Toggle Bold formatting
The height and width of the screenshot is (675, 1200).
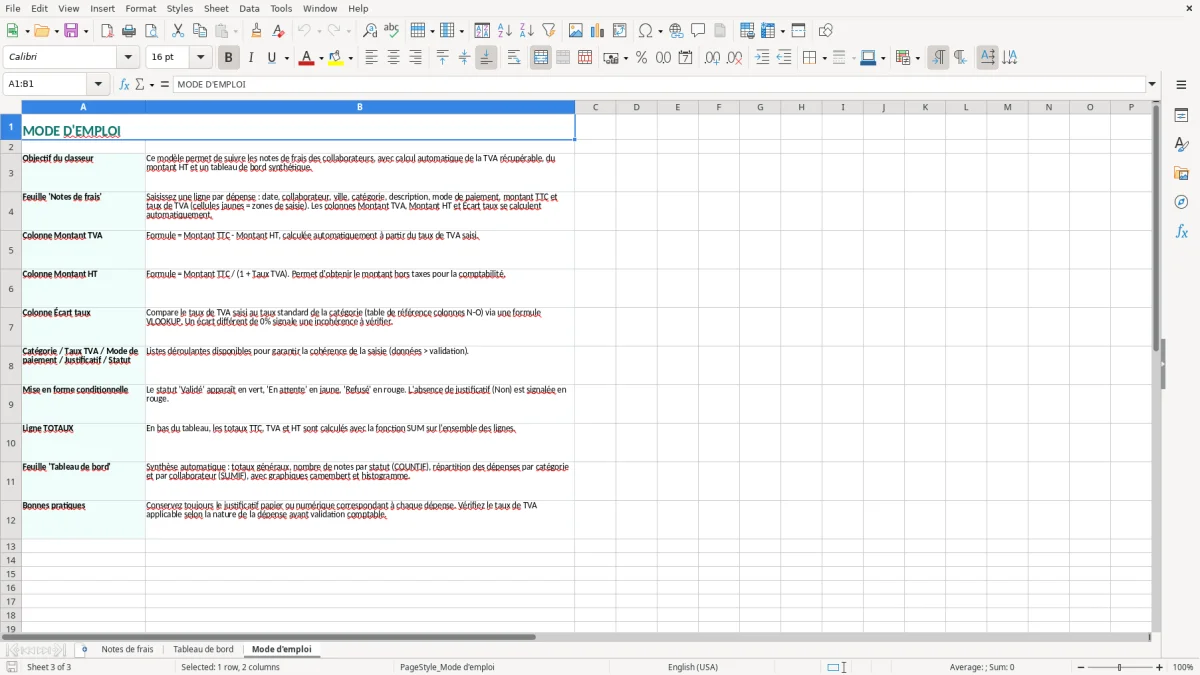229,58
